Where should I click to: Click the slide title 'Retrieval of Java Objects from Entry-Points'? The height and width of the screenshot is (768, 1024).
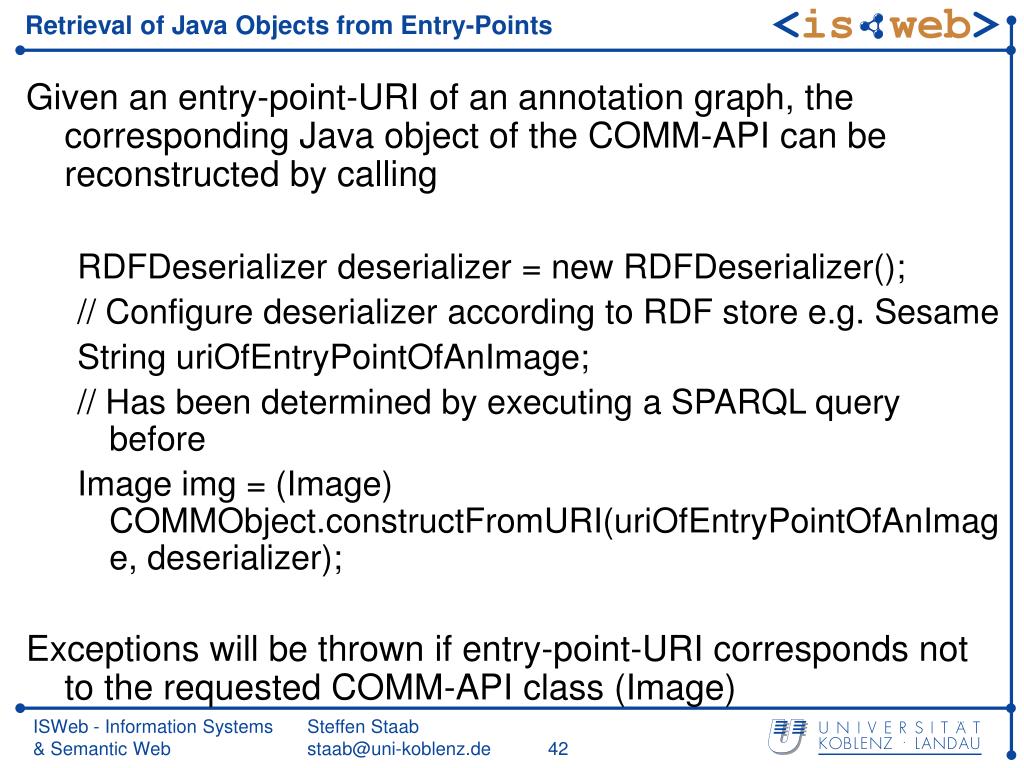coord(289,25)
